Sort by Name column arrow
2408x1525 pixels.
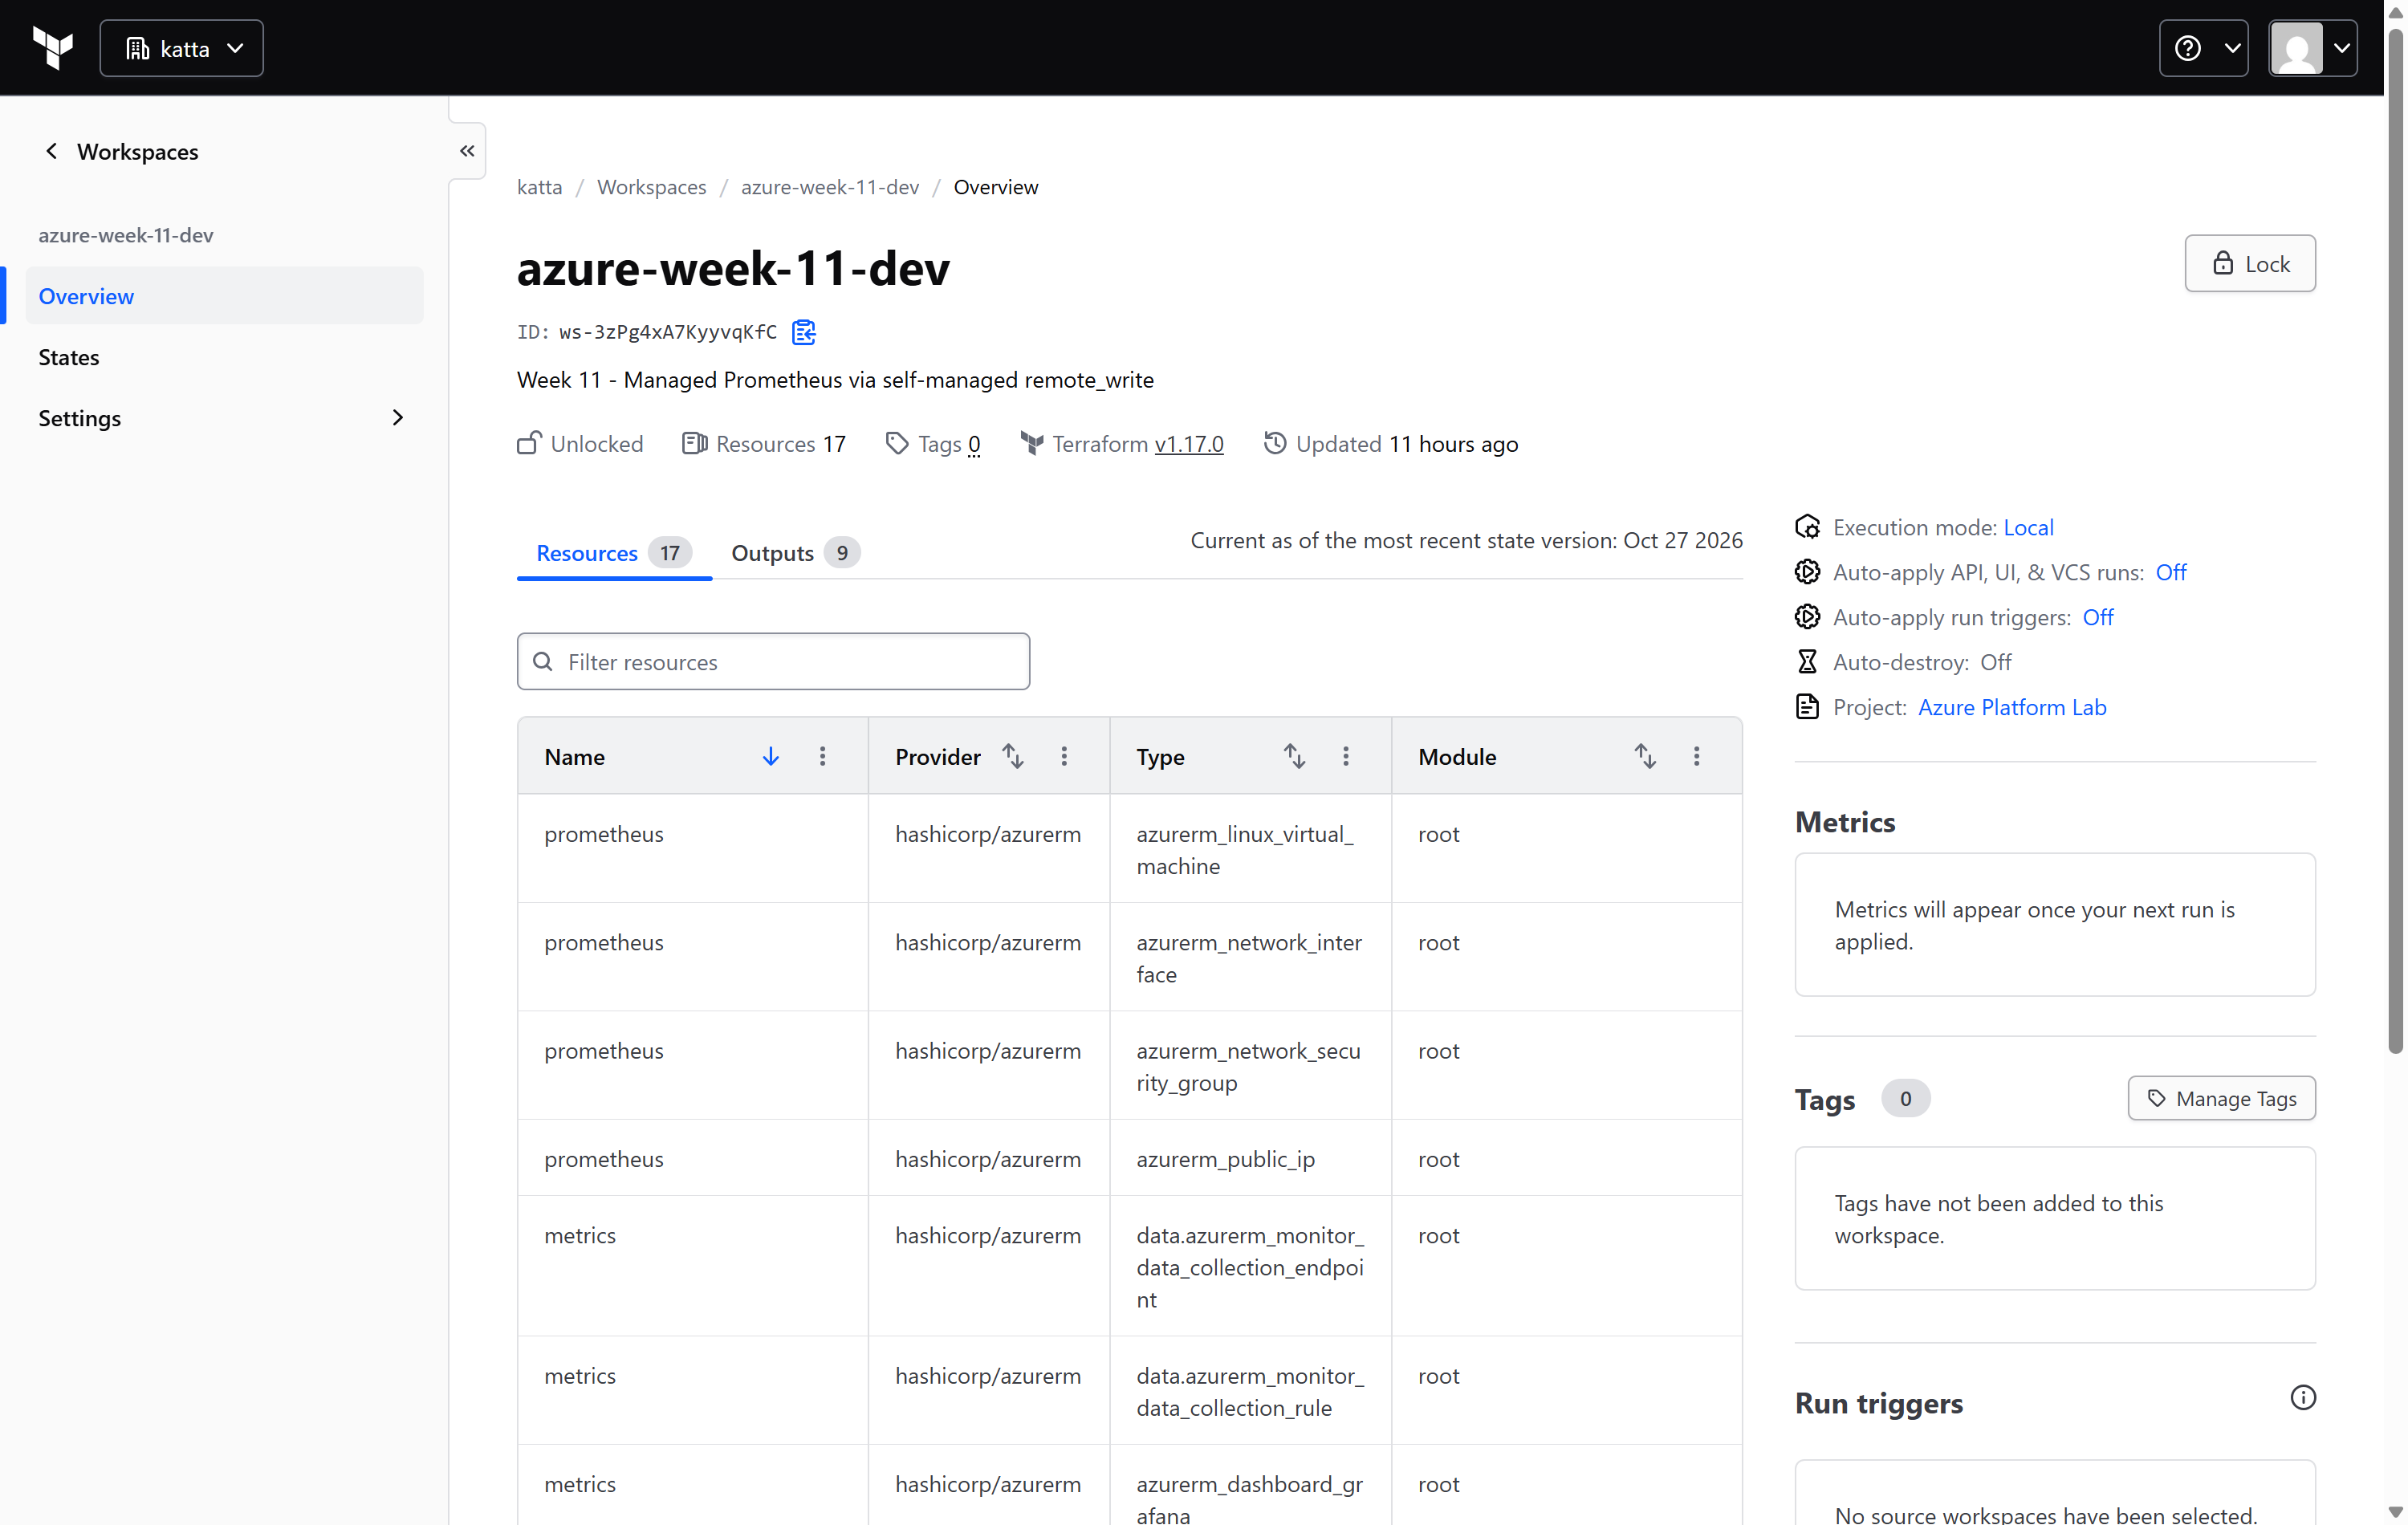point(770,756)
